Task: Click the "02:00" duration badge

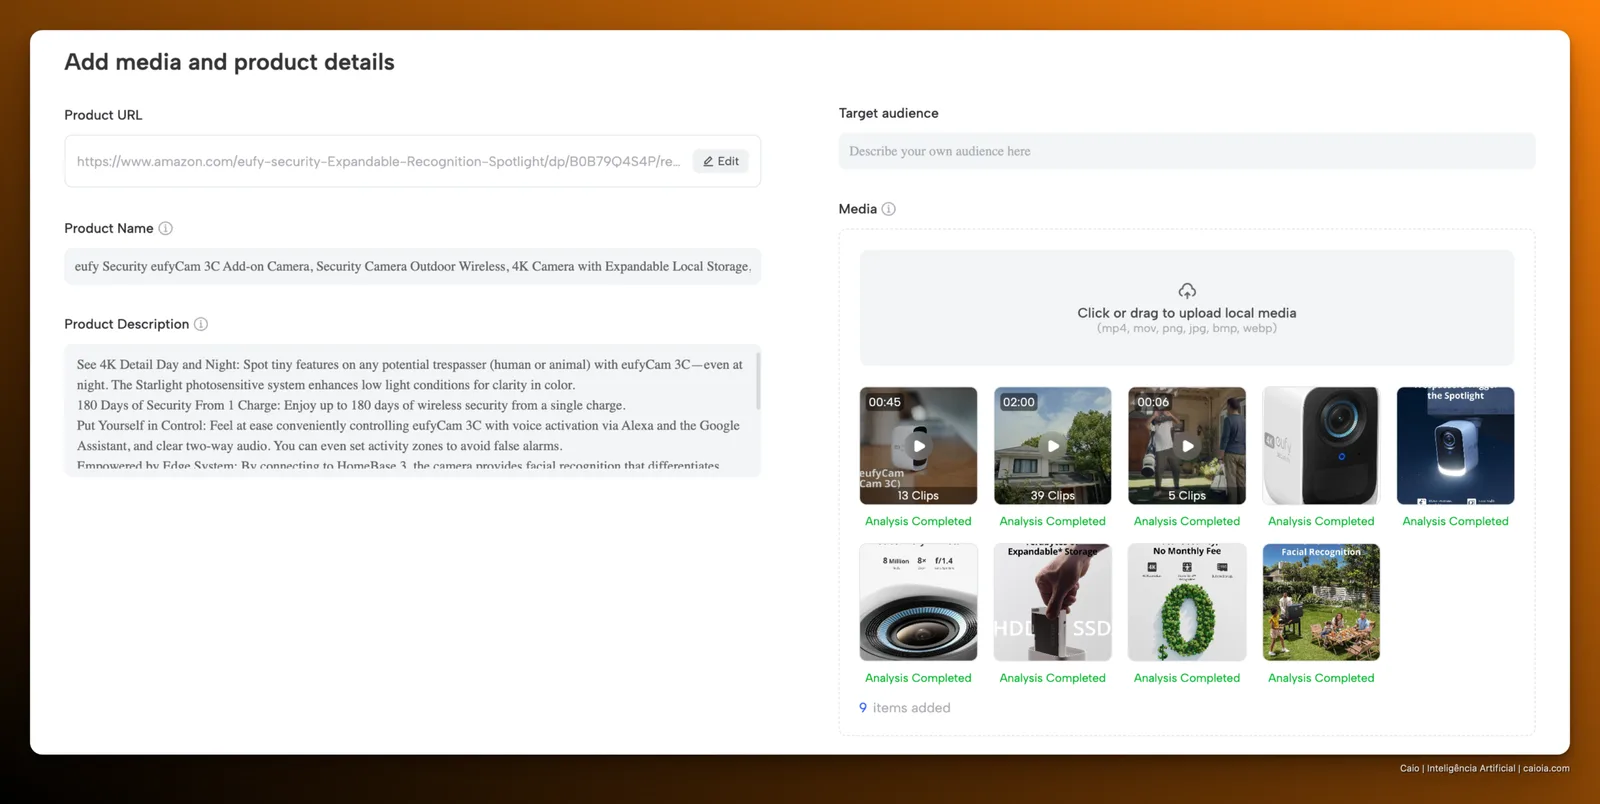Action: (x=1019, y=402)
